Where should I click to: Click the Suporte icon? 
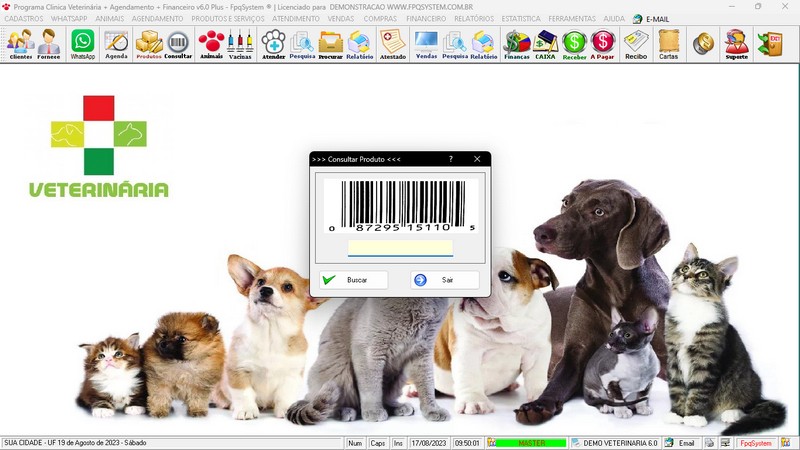tap(736, 43)
